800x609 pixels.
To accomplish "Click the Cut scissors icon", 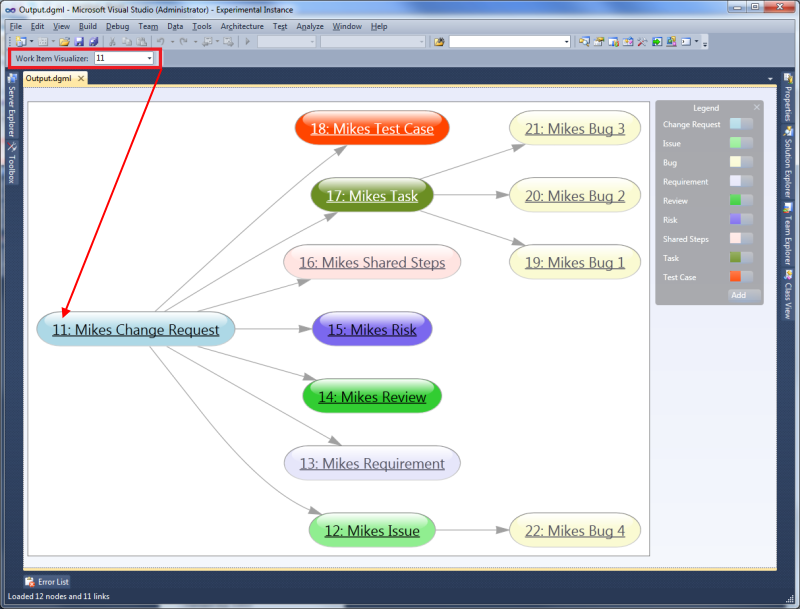I will [112, 42].
